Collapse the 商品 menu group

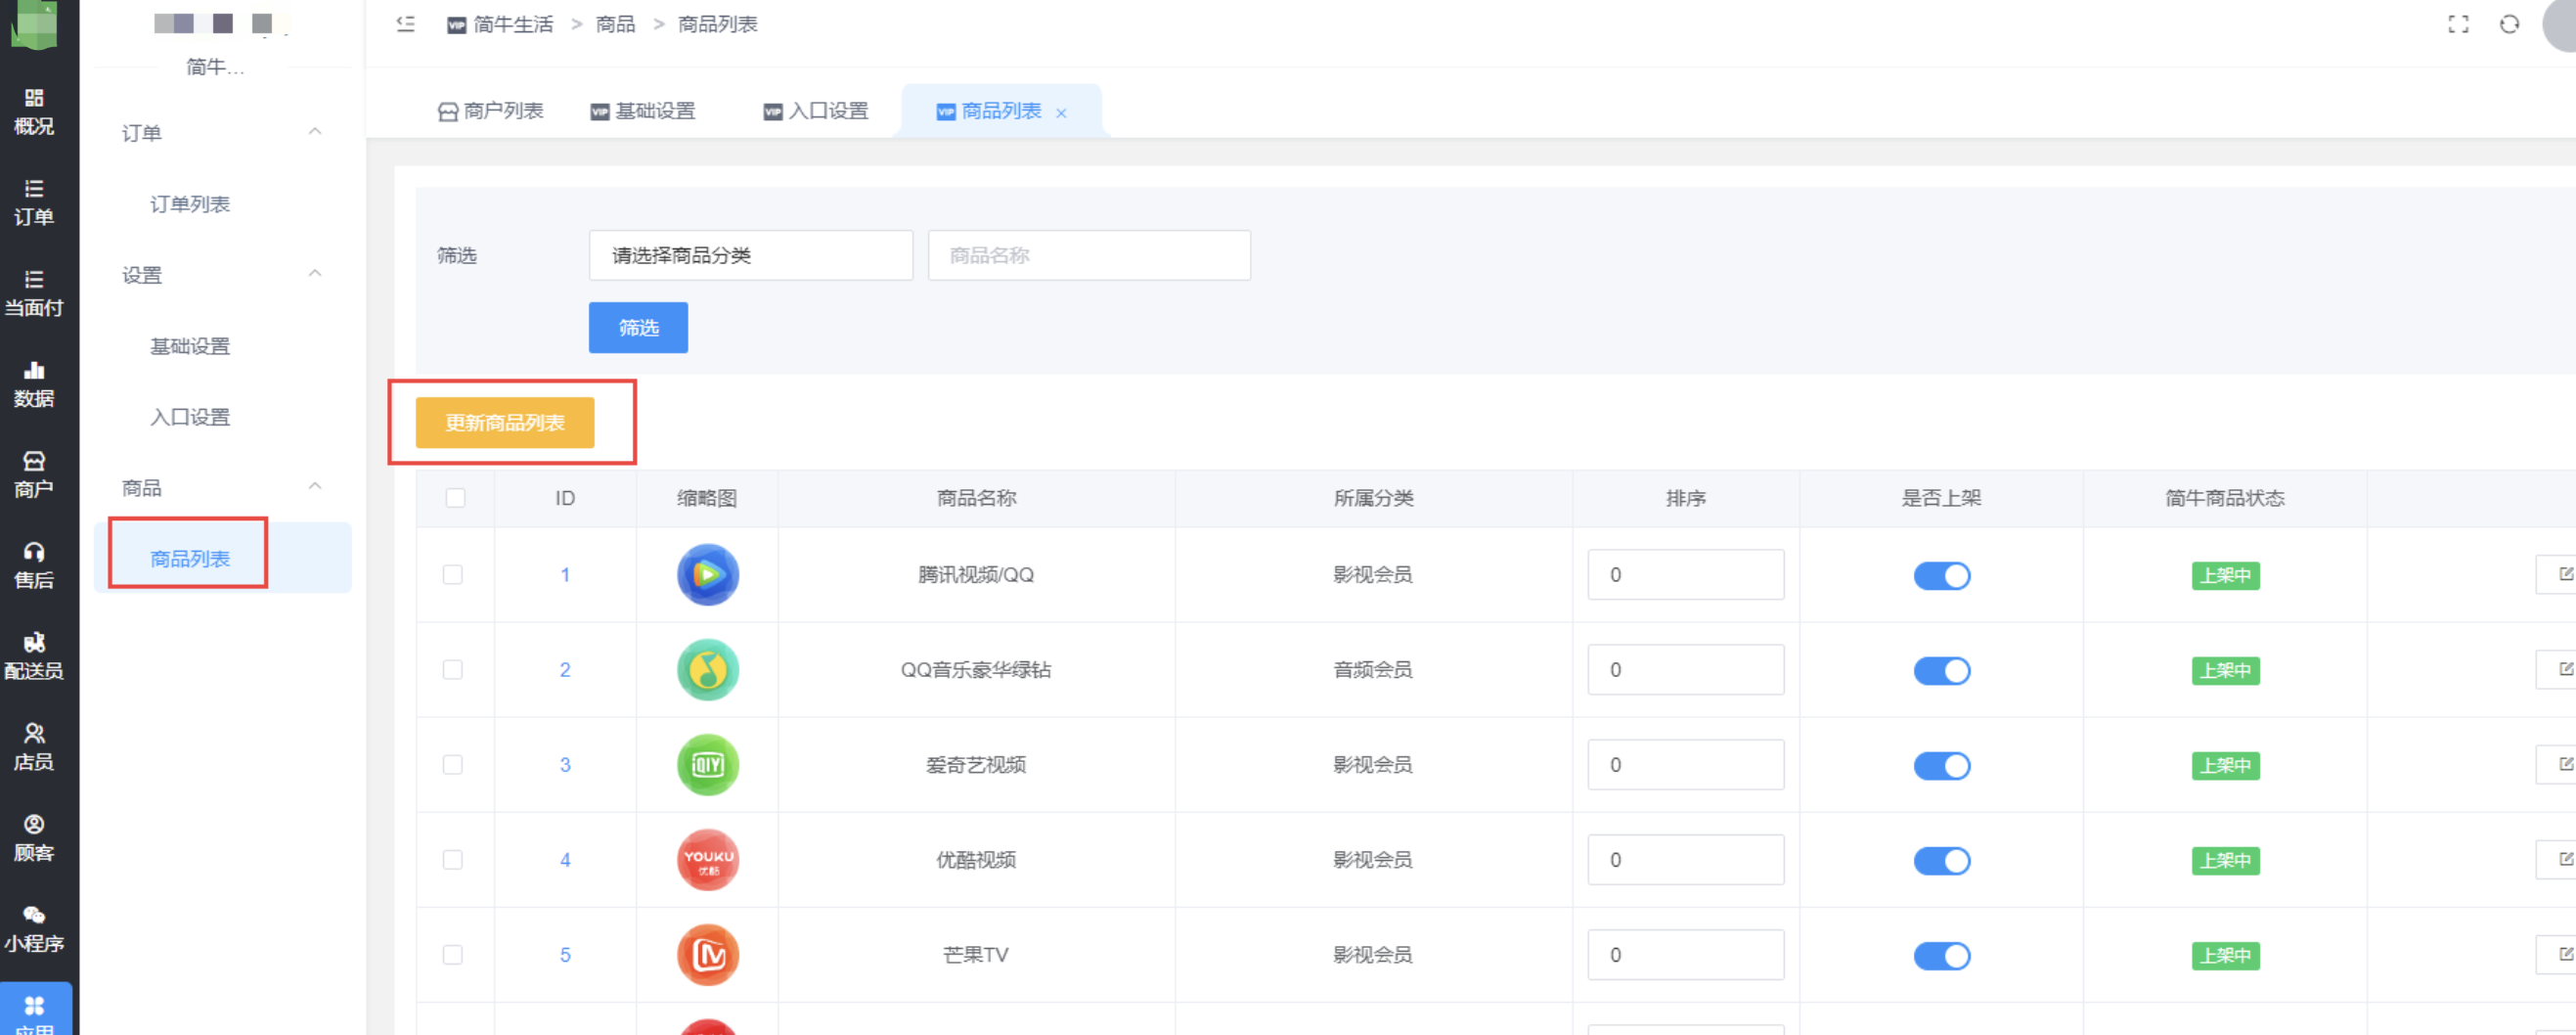point(315,486)
